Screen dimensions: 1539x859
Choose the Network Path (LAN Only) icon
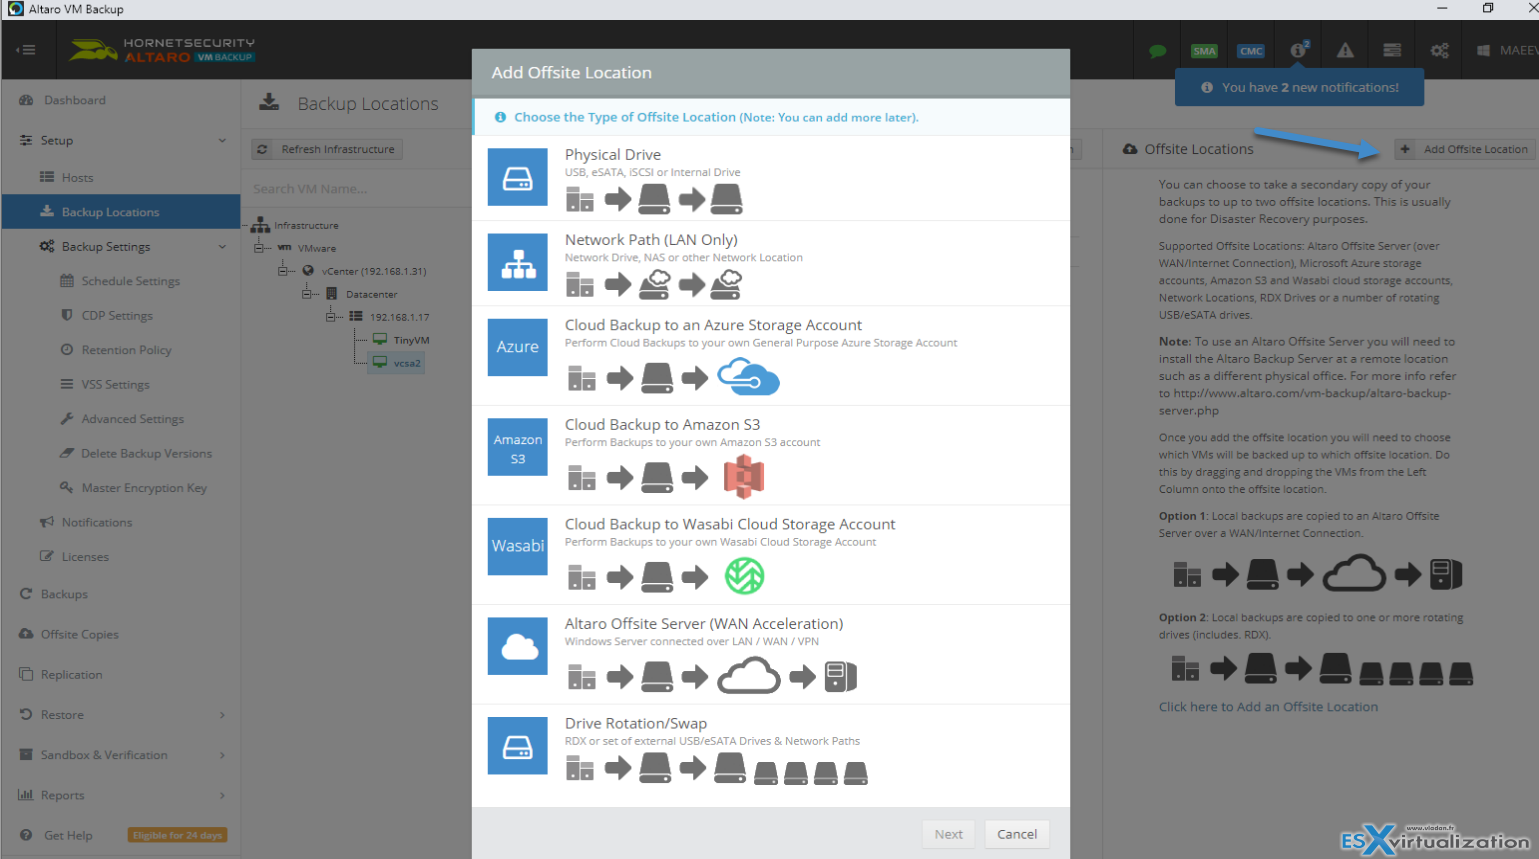point(517,262)
